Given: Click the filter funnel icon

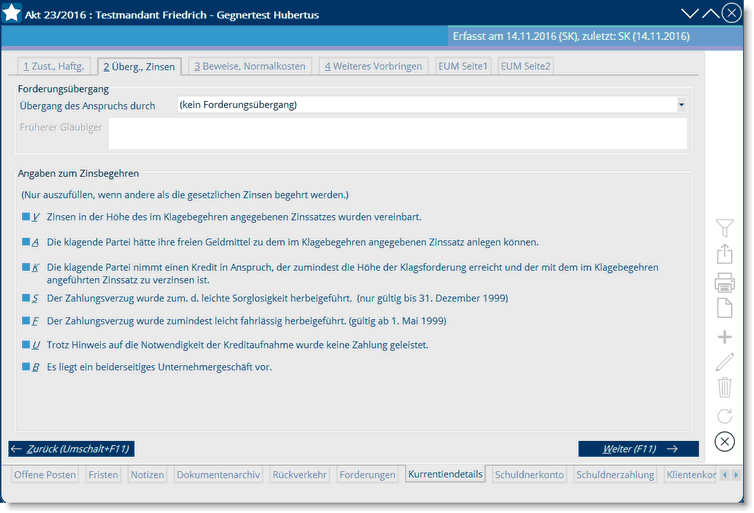Looking at the screenshot, I should [724, 228].
